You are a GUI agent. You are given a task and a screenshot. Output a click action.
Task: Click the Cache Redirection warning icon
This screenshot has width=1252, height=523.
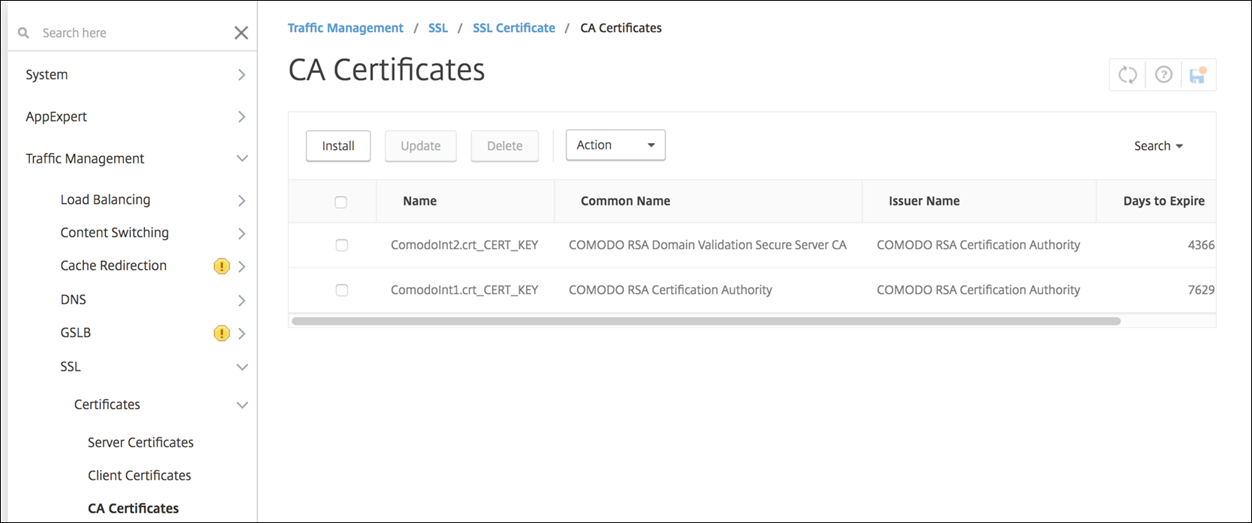pyautogui.click(x=222, y=266)
